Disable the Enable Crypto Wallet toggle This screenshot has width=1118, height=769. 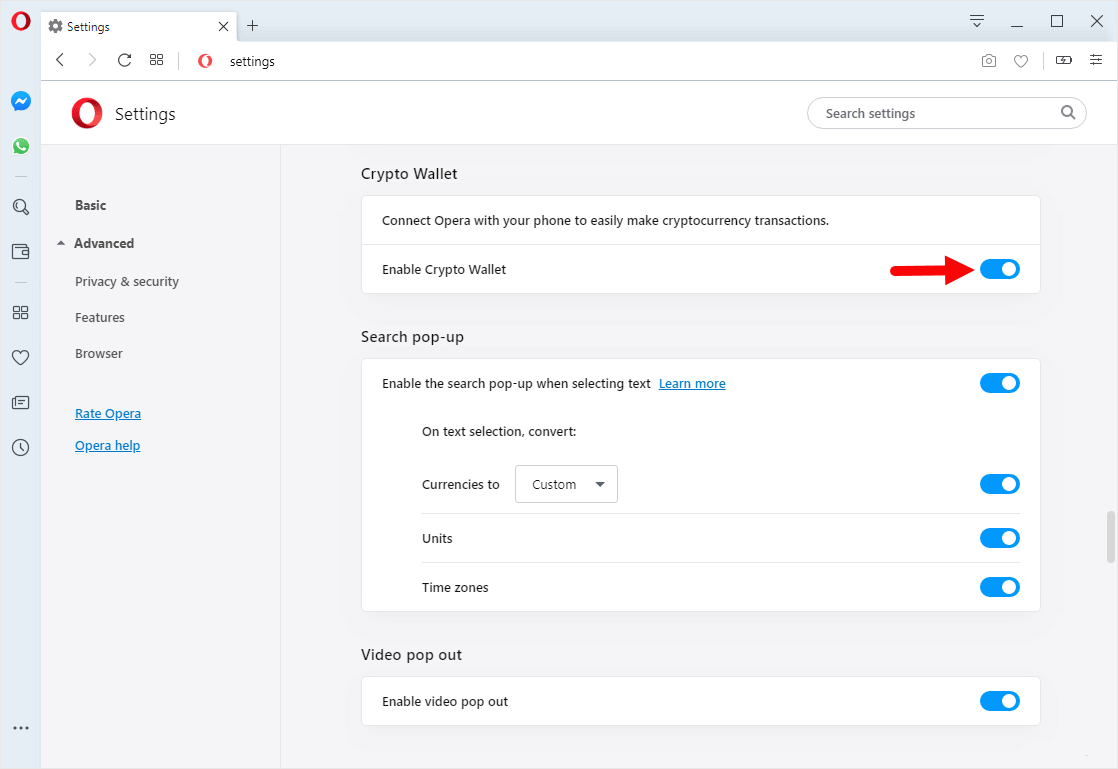point(1000,269)
